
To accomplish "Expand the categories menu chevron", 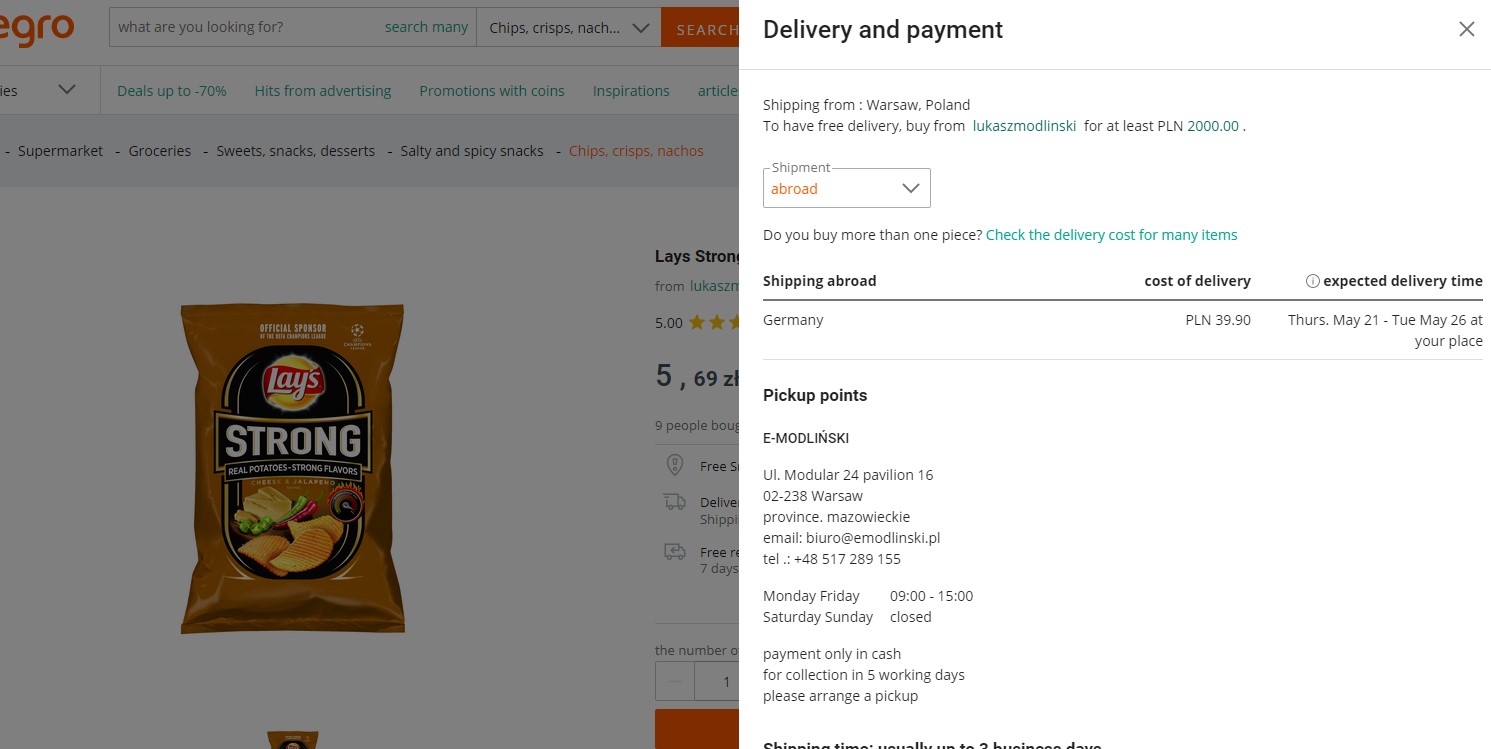I will [67, 90].
